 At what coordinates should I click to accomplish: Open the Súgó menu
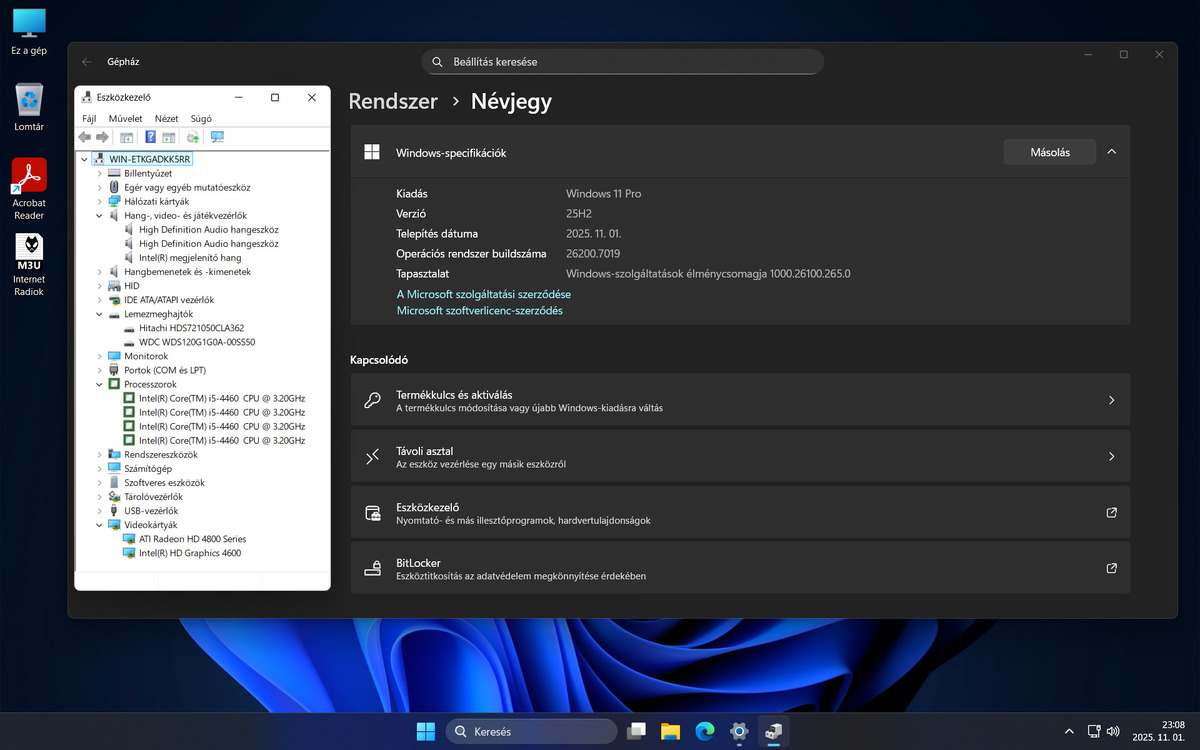pyautogui.click(x=201, y=118)
